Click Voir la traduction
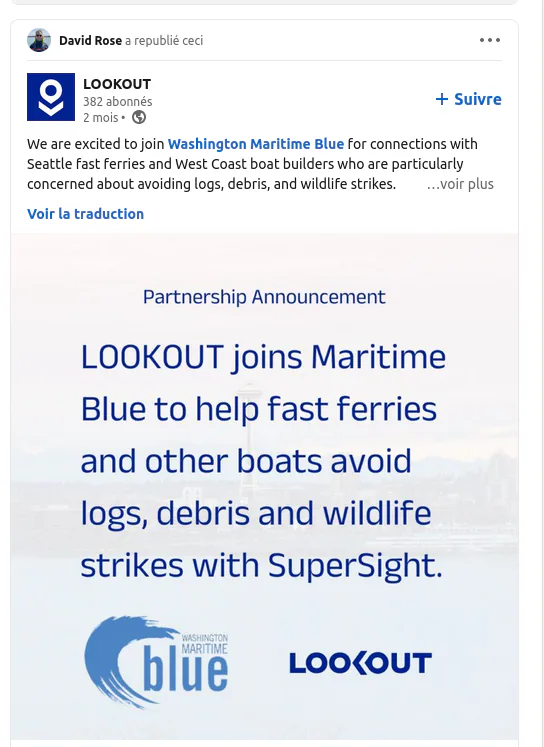The width and height of the screenshot is (544, 747). pos(85,214)
